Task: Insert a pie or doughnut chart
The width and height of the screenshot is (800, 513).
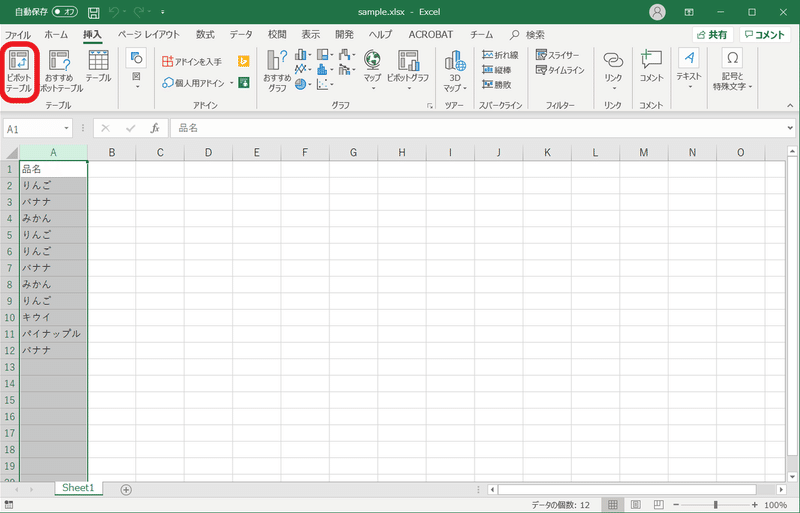Action: pos(303,84)
